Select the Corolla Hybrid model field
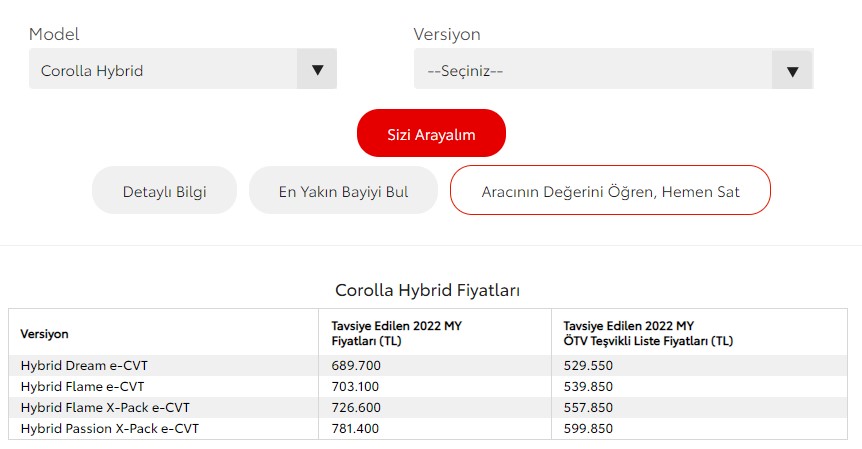Screen dimensions: 862x449 pos(183,69)
